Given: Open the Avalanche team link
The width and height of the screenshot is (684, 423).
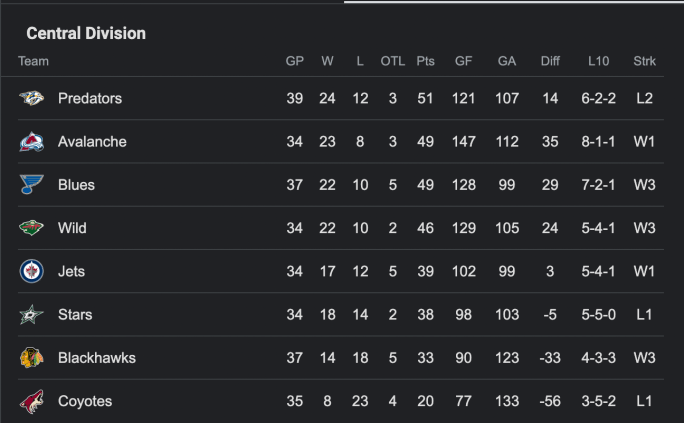Looking at the screenshot, I should 92,142.
